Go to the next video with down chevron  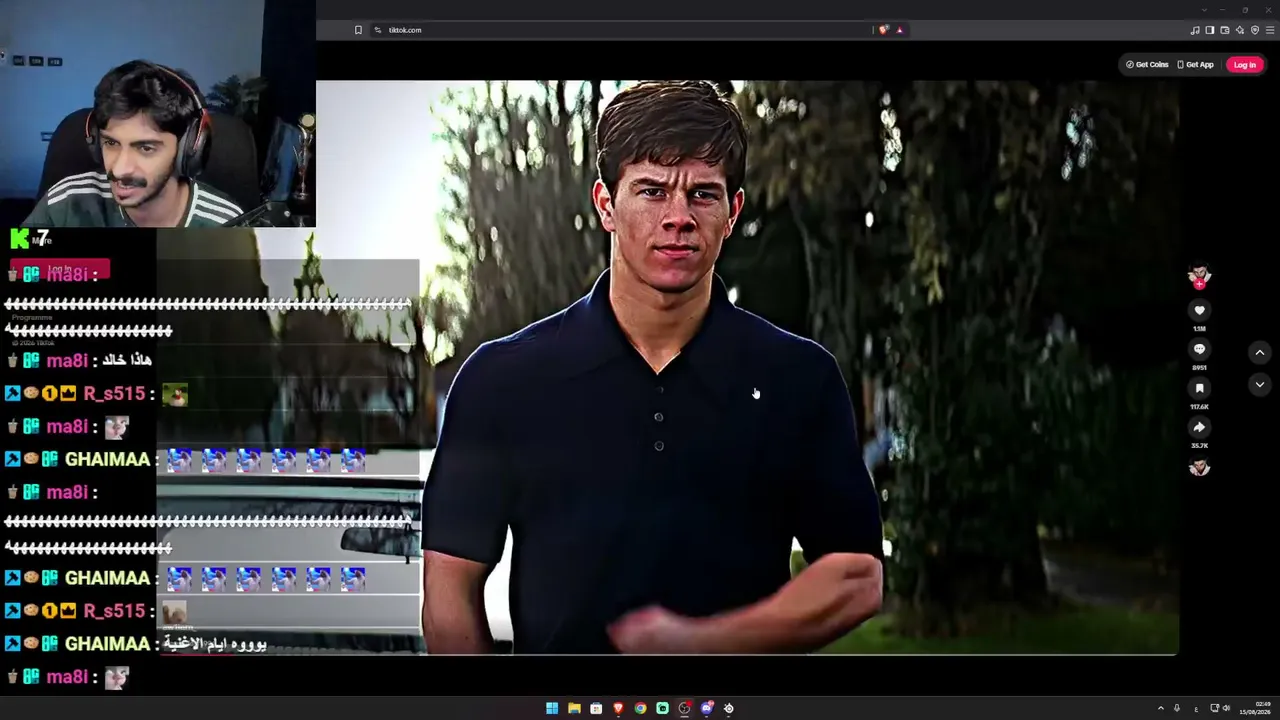click(1260, 384)
